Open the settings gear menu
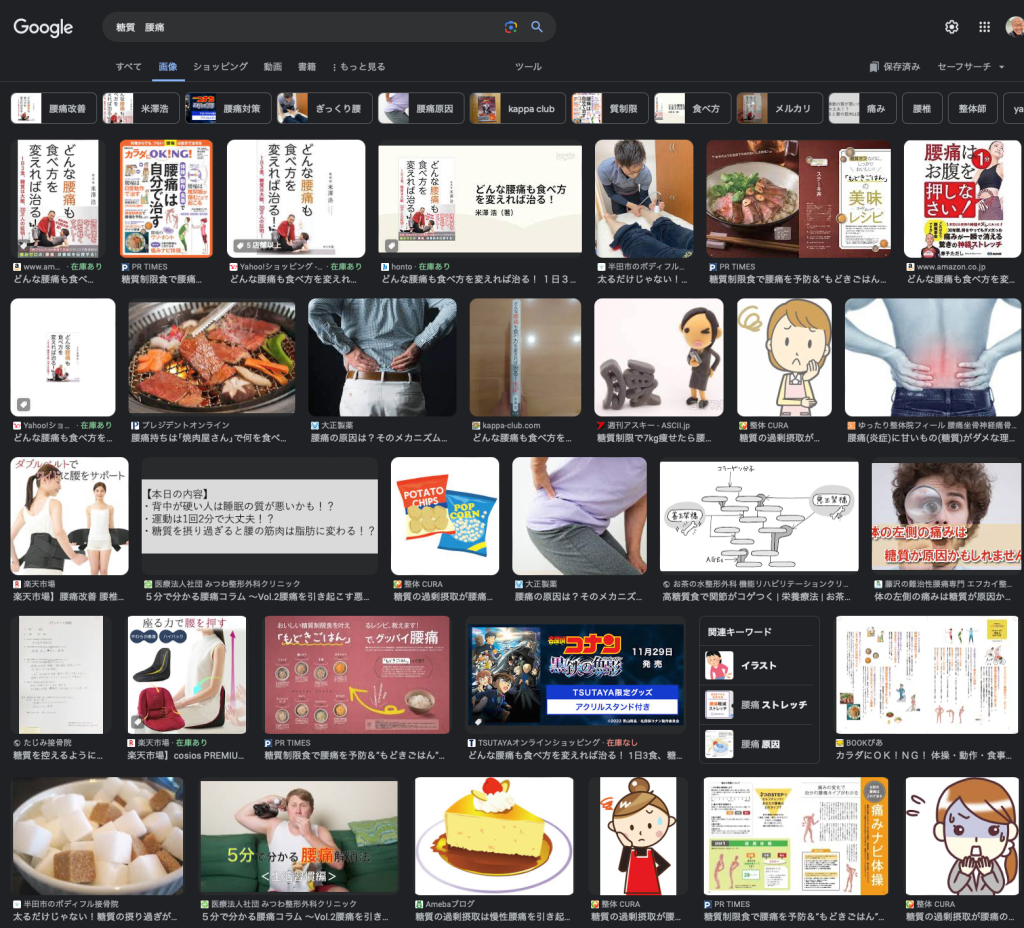 (951, 27)
